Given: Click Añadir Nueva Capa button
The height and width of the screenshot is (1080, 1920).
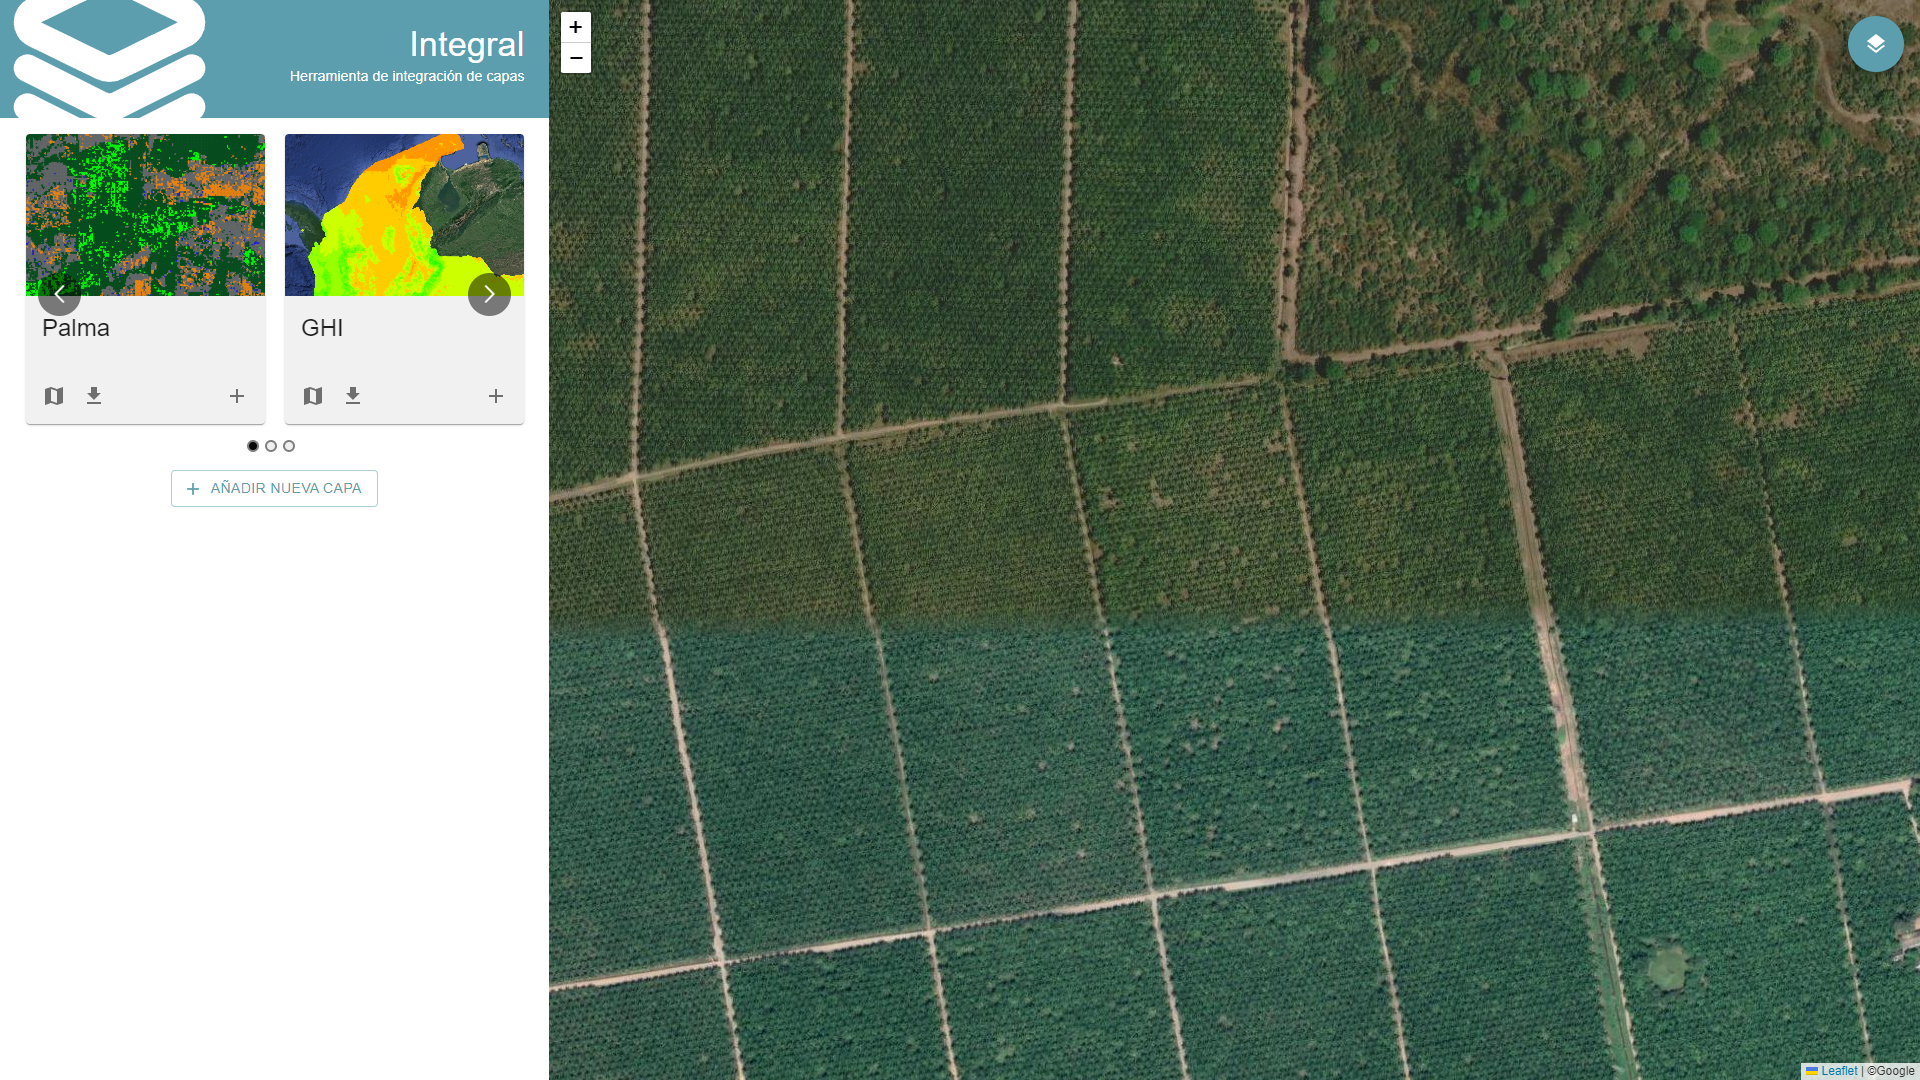Looking at the screenshot, I should (274, 488).
